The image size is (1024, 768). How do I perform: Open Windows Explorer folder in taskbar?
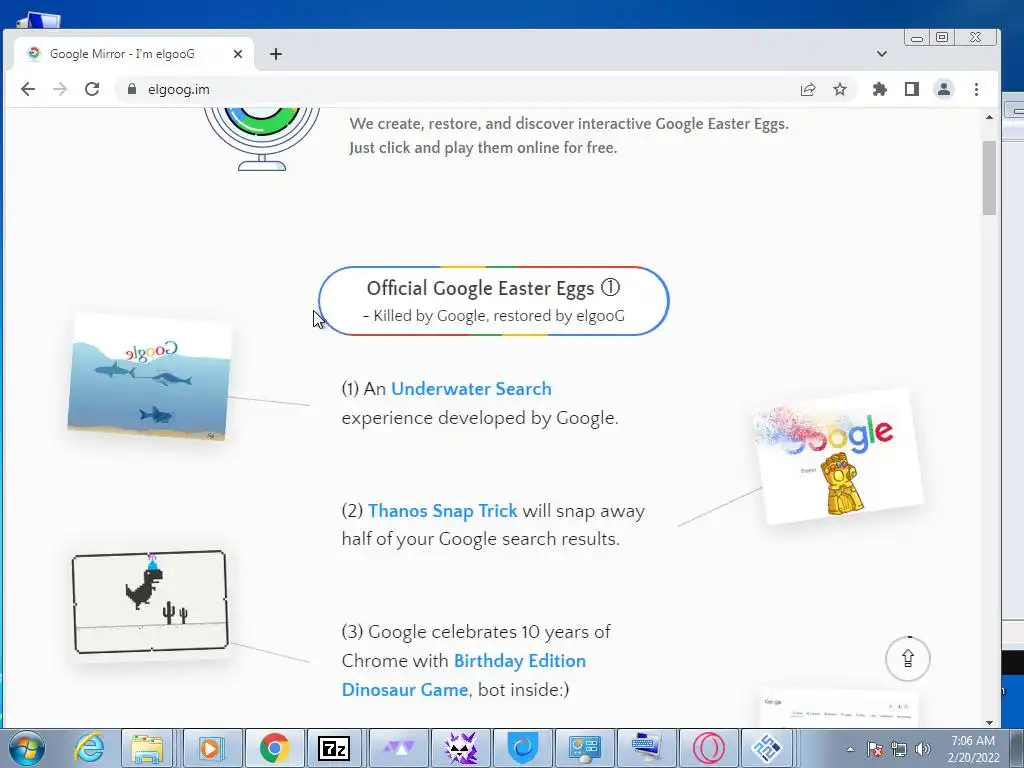[x=147, y=748]
